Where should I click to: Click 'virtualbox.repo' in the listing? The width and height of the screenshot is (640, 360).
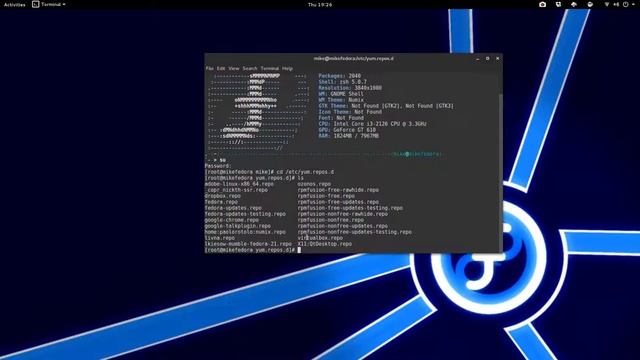[320, 238]
